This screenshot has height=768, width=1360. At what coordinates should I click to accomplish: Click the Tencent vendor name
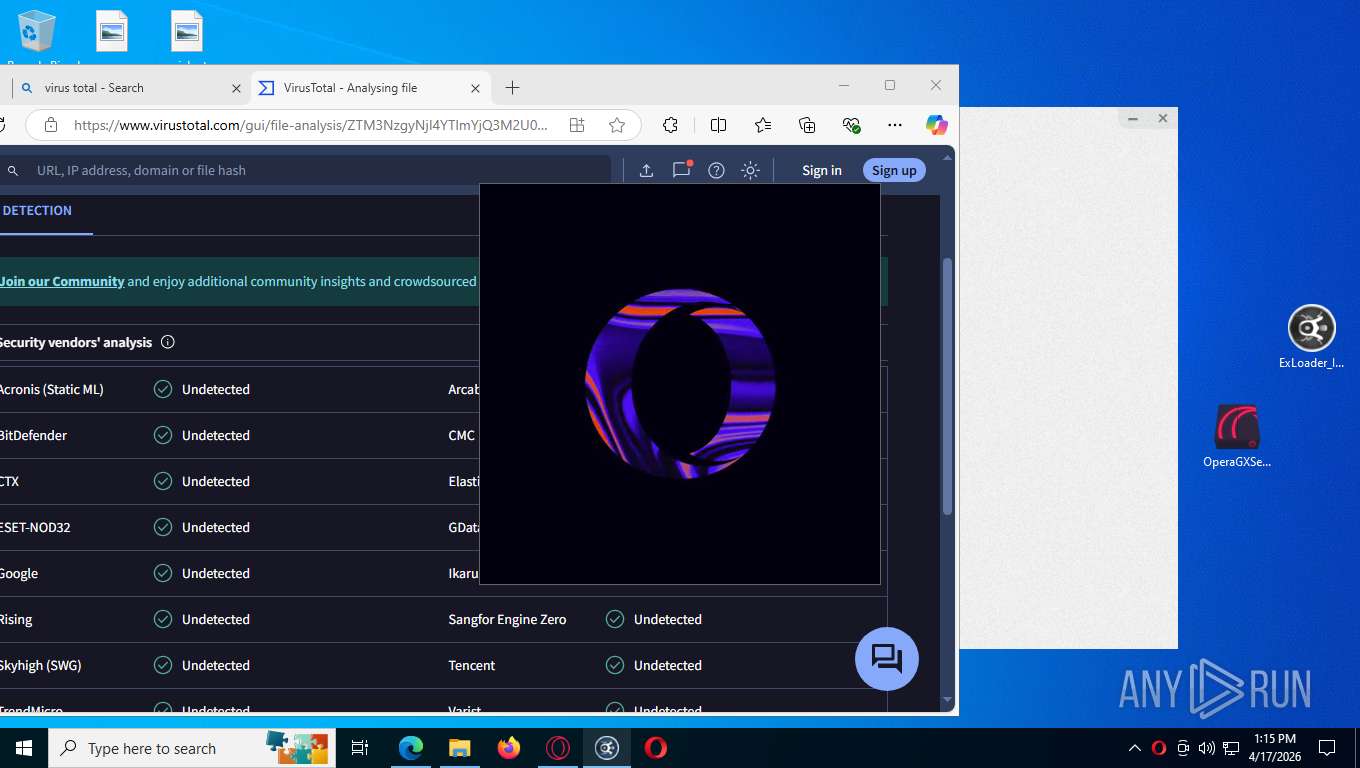pyautogui.click(x=472, y=665)
